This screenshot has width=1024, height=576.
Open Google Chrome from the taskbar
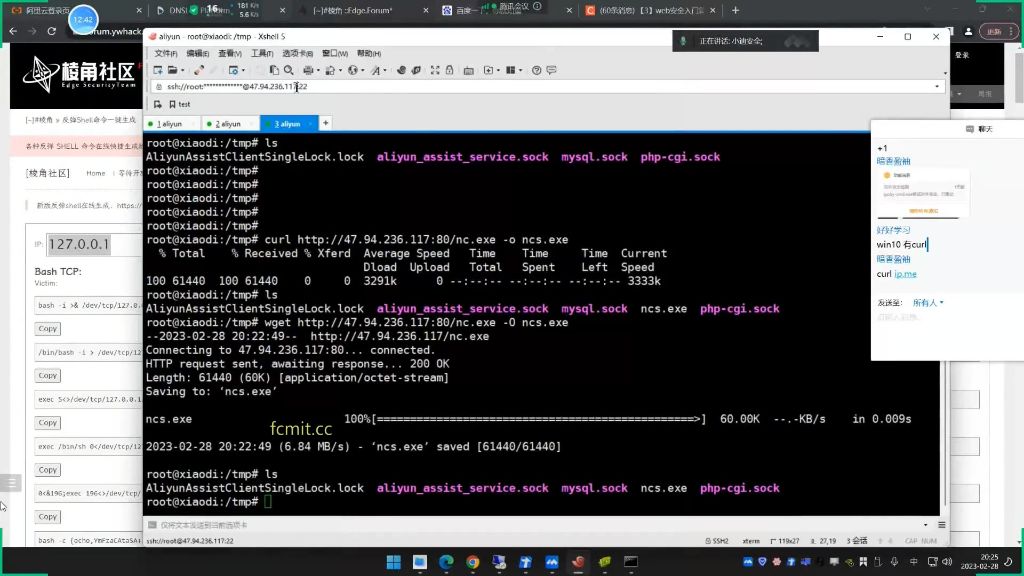[x=473, y=562]
